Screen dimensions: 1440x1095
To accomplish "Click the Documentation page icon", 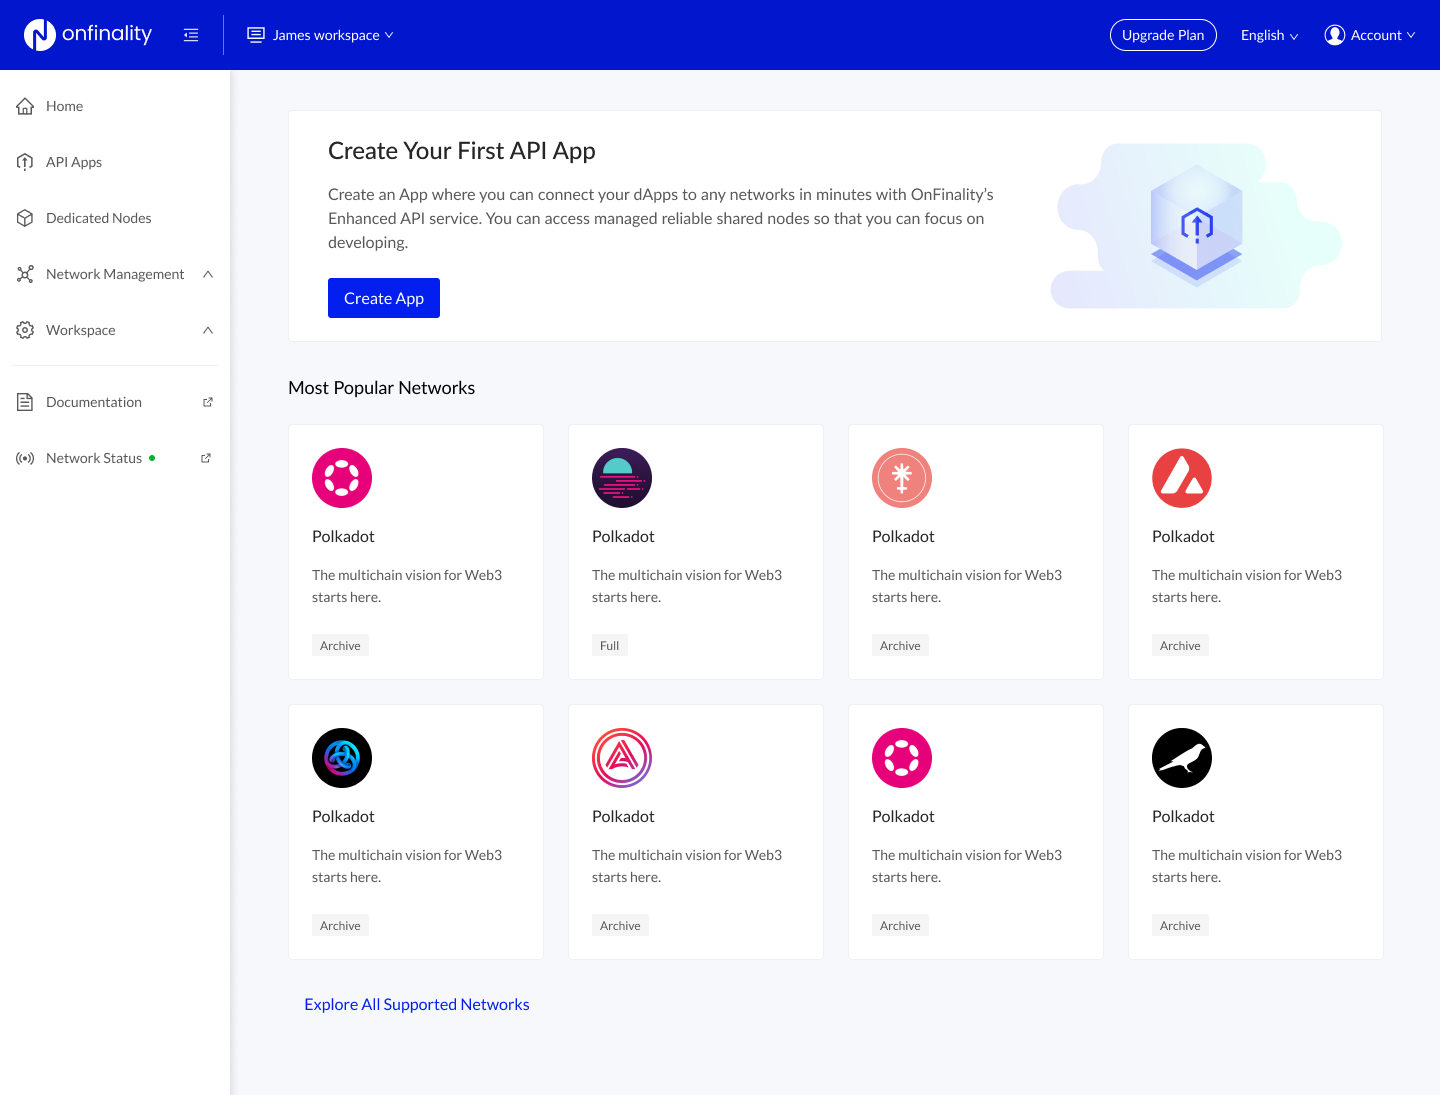I will [x=25, y=402].
